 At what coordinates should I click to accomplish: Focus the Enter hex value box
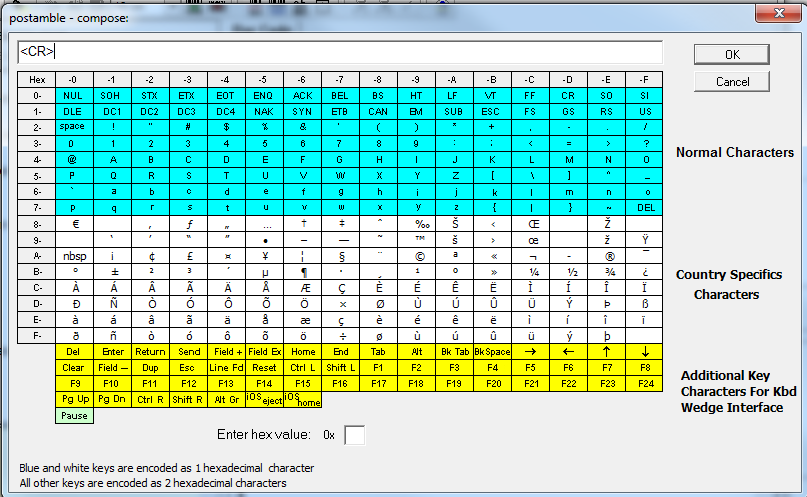(x=354, y=435)
